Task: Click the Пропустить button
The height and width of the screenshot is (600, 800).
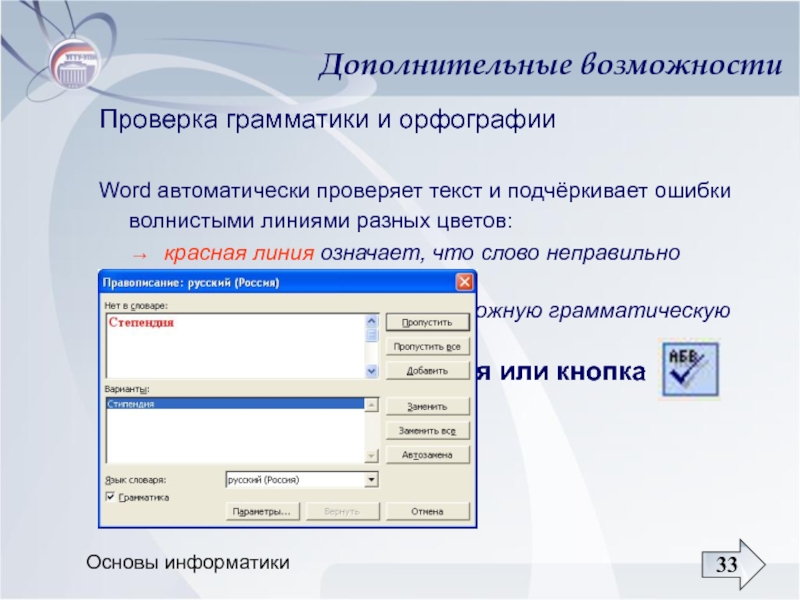Action: (427, 322)
